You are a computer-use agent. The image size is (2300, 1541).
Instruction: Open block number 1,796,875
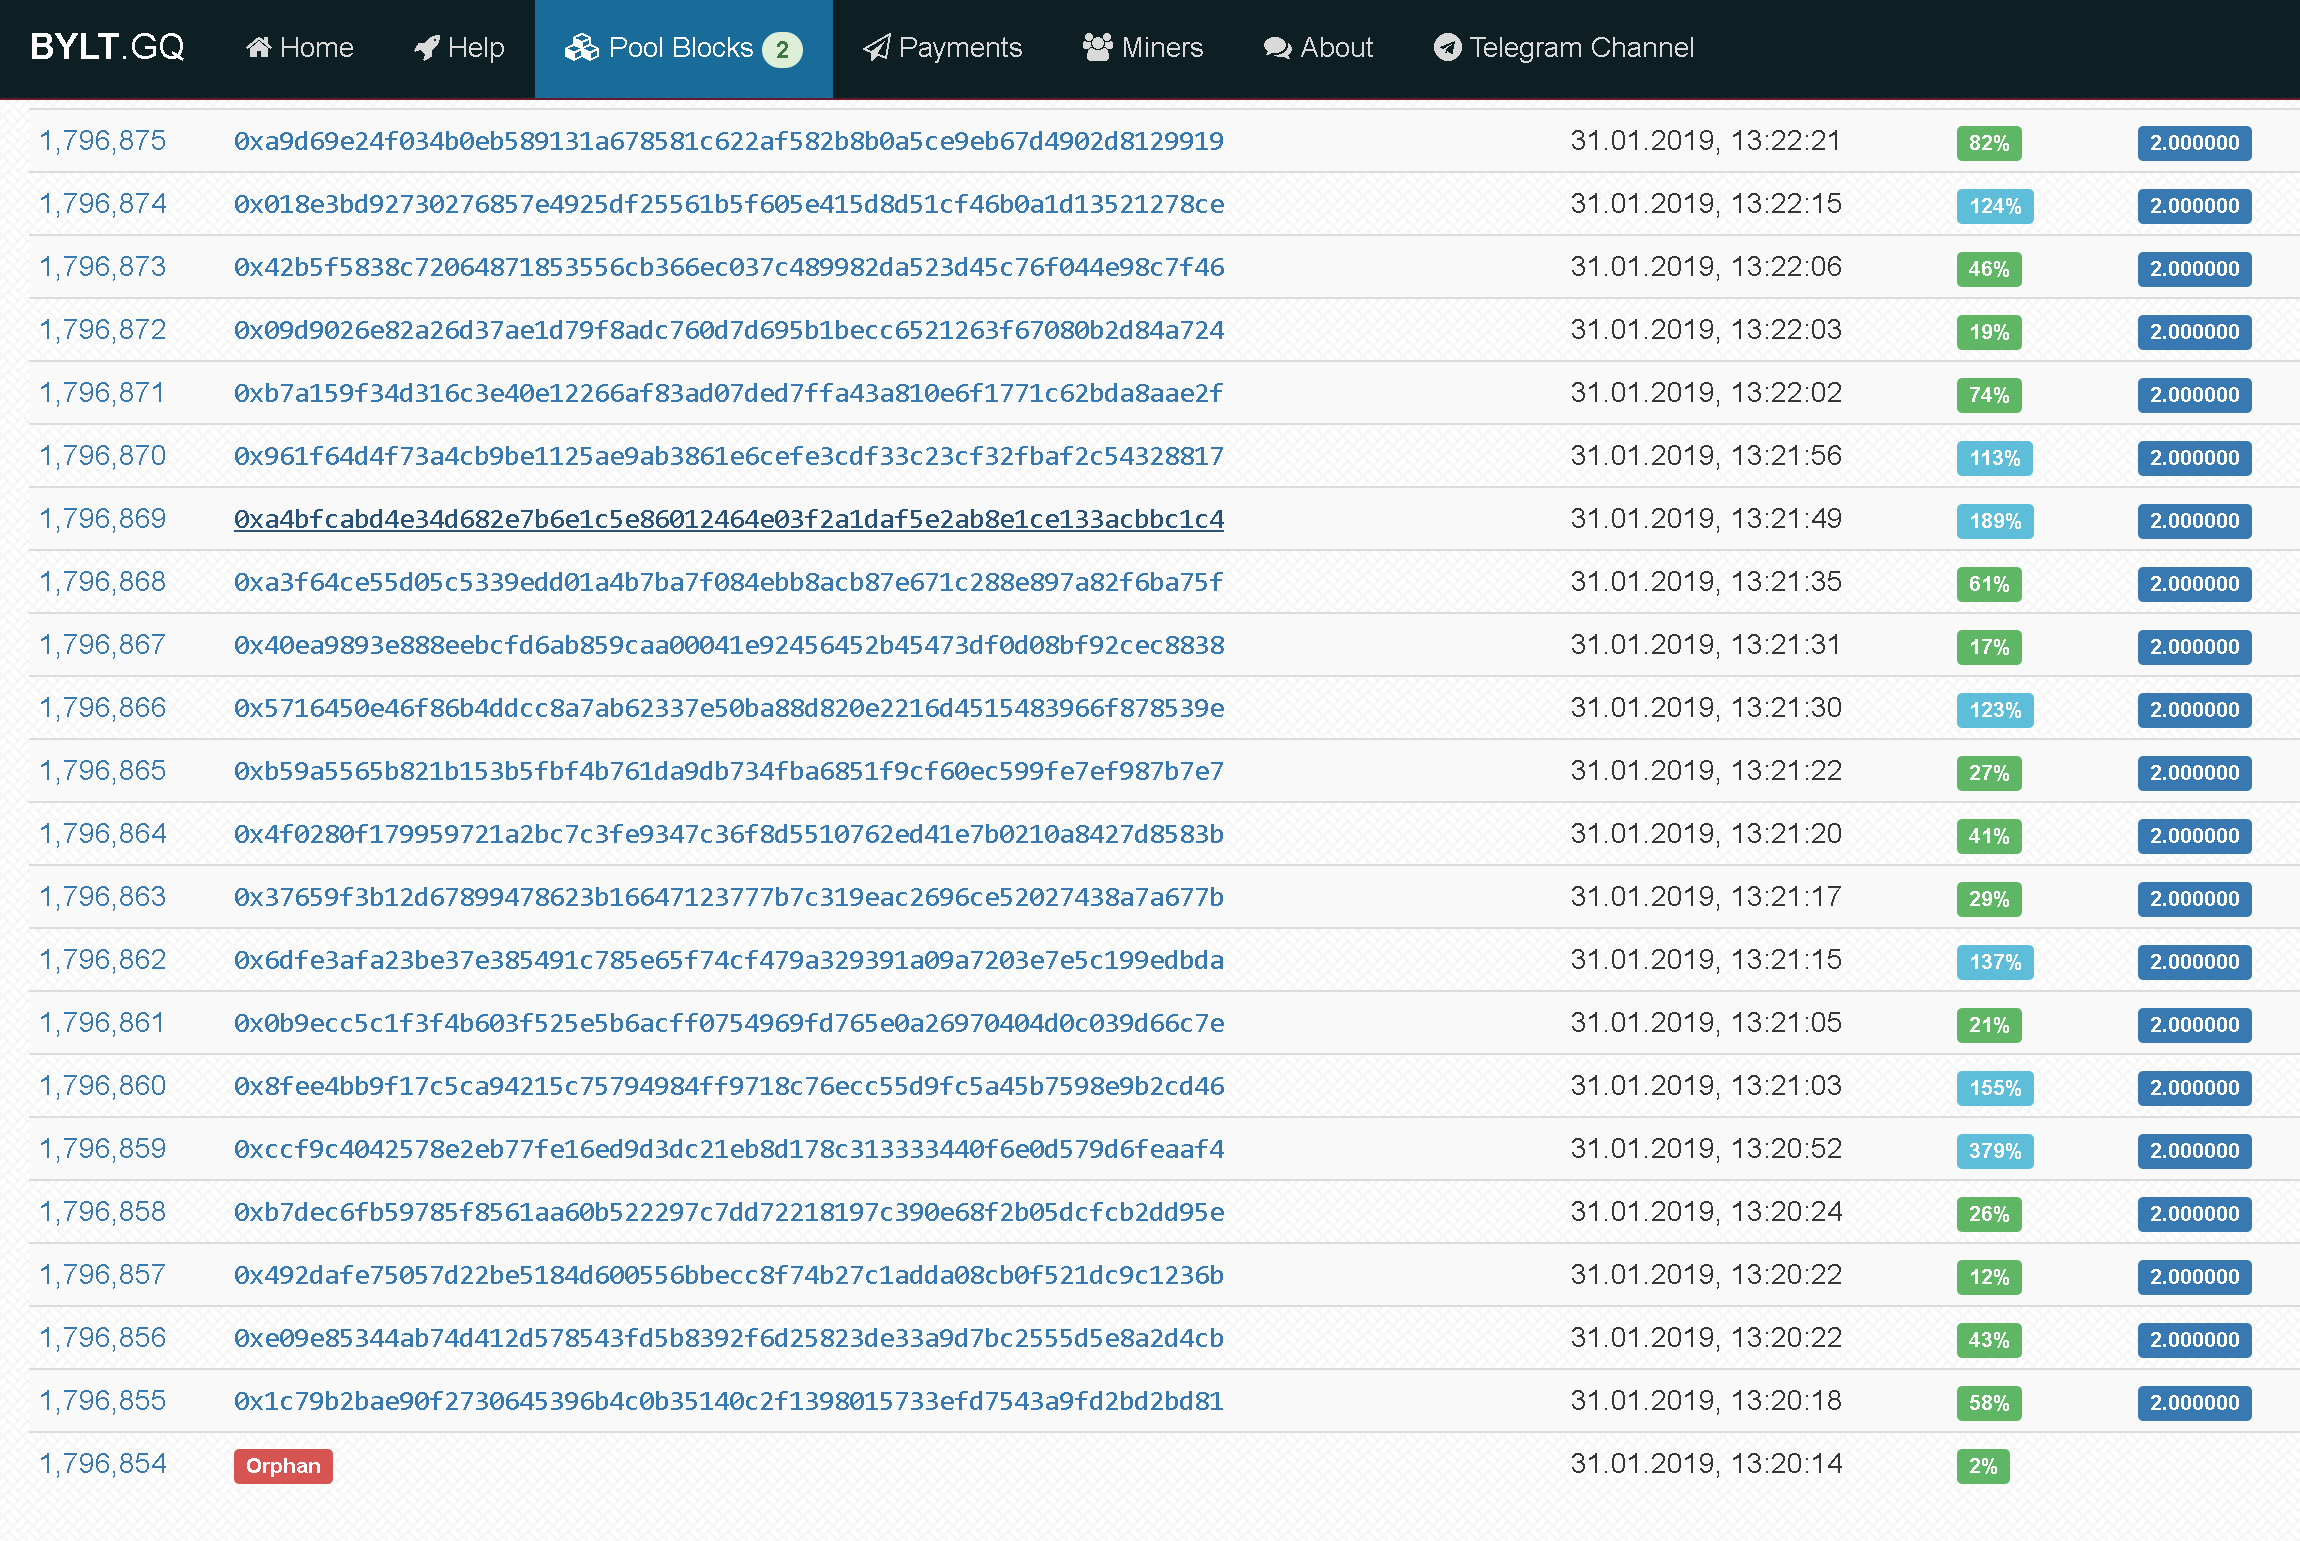tap(102, 141)
